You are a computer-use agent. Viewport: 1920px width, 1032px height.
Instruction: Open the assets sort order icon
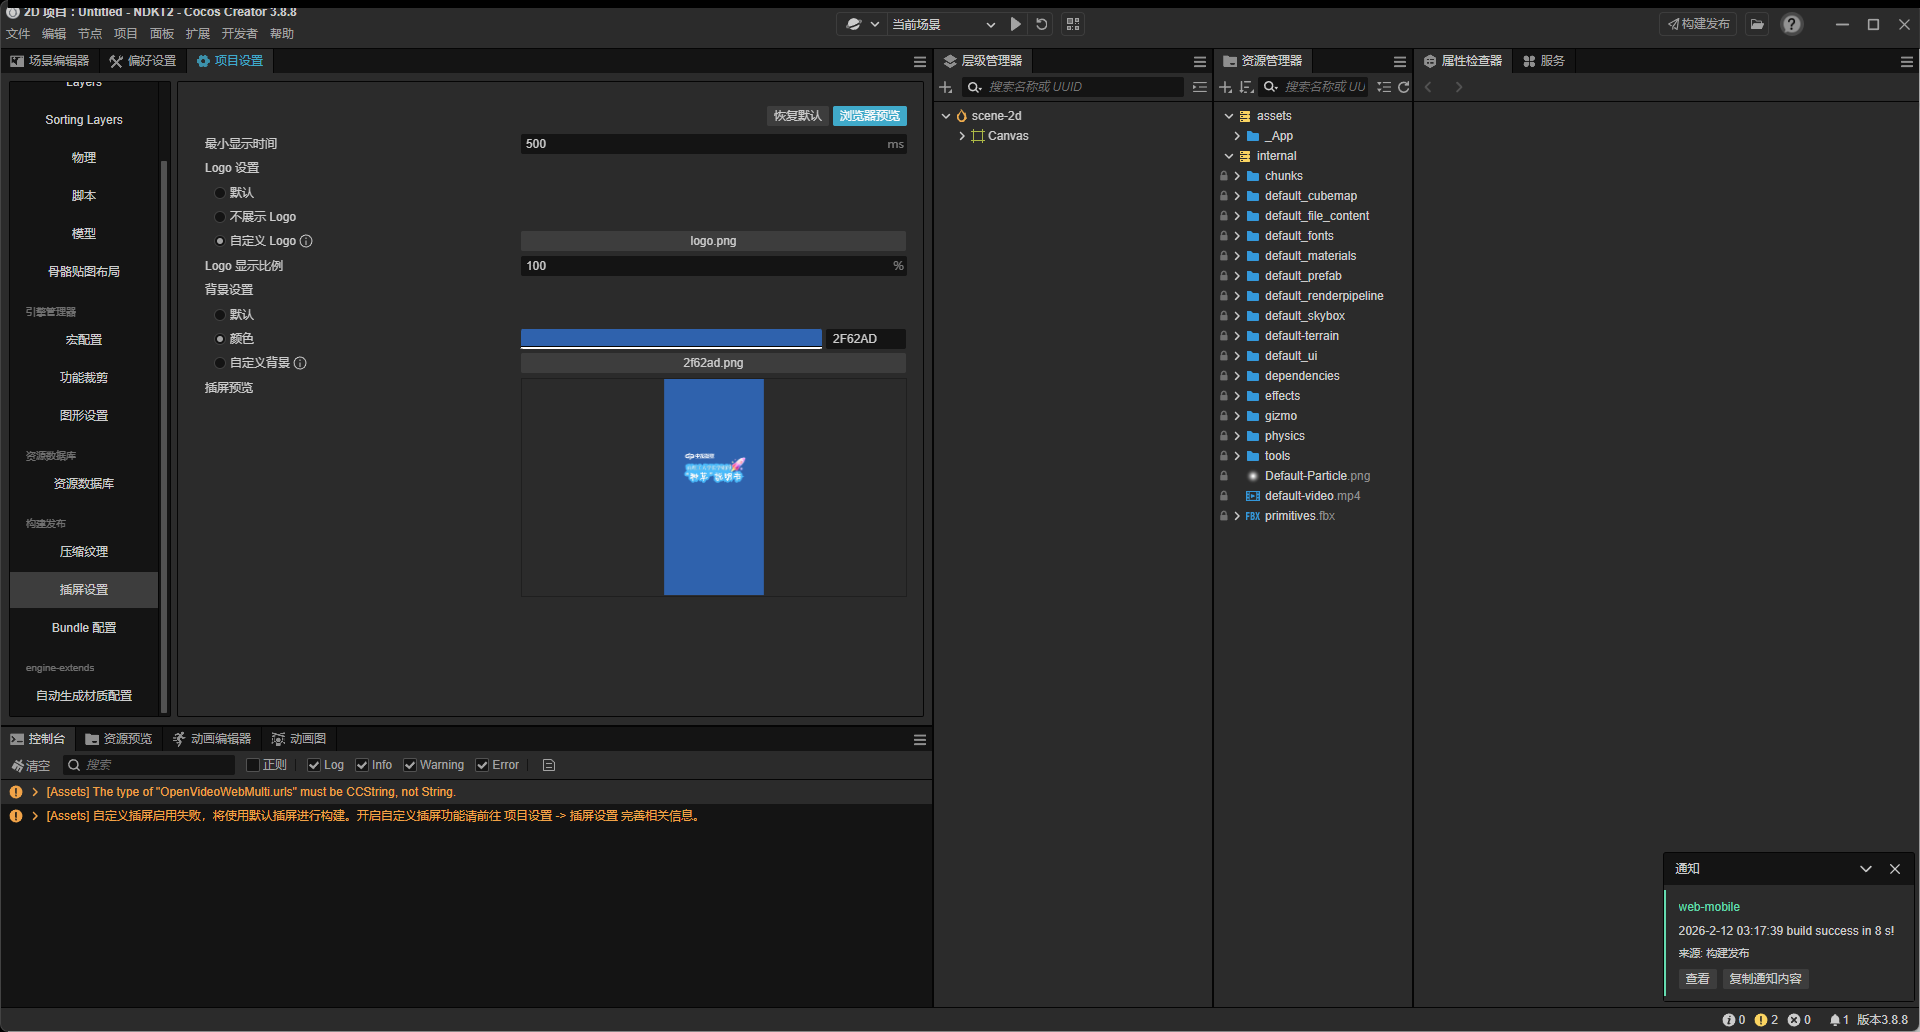[1246, 87]
